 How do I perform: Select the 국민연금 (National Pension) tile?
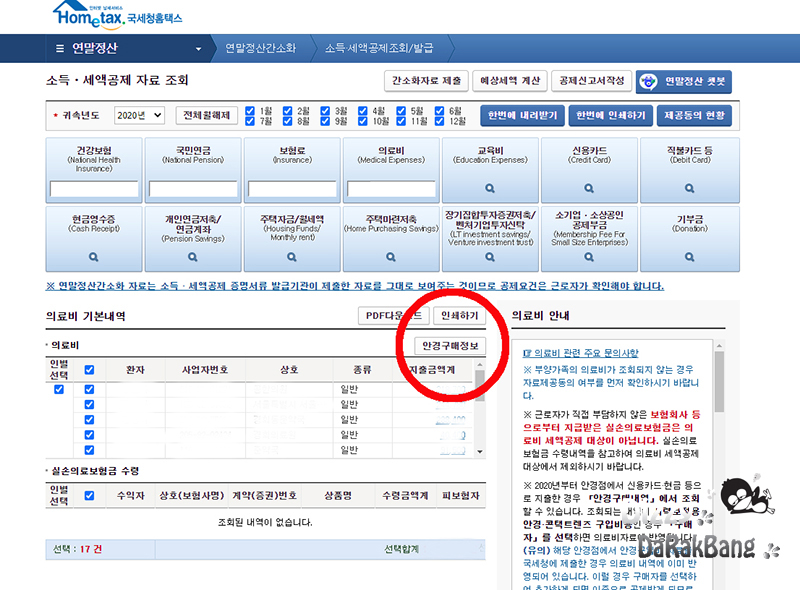193,170
